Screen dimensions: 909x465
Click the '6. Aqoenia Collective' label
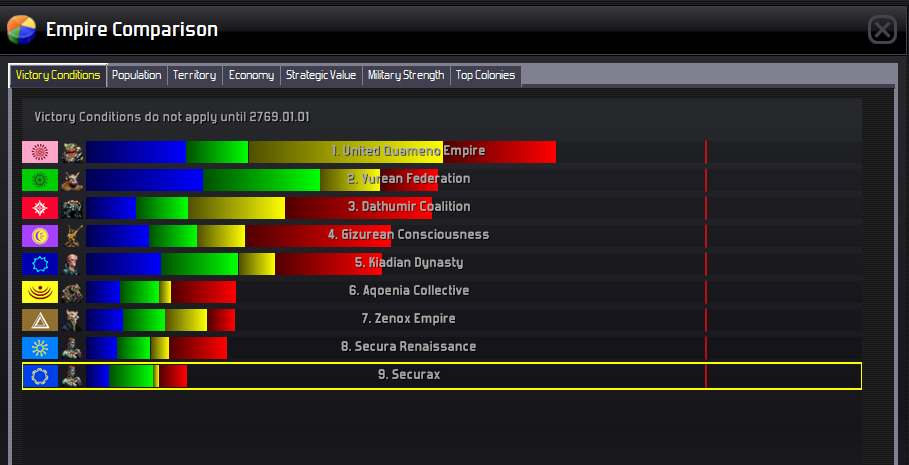pos(409,290)
